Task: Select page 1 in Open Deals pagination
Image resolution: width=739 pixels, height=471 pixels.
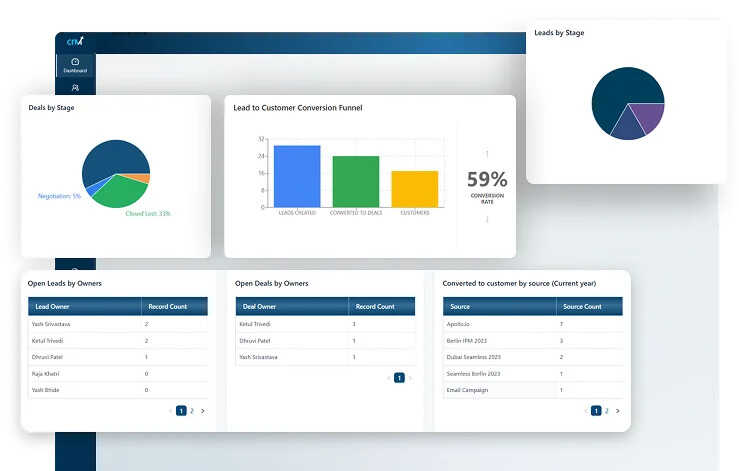Action: [399, 378]
